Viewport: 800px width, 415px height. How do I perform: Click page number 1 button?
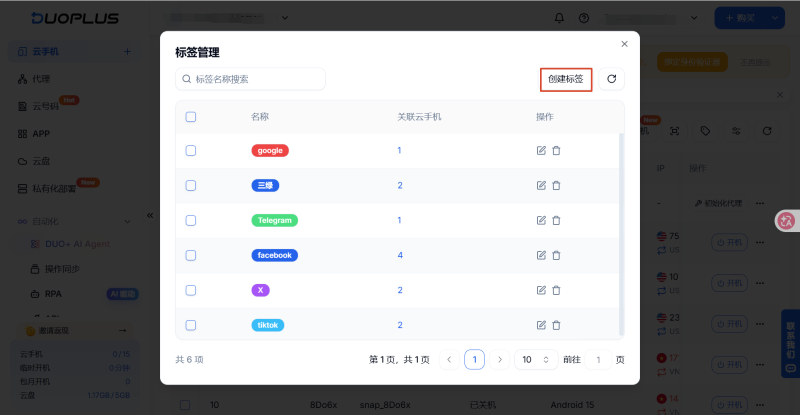point(474,360)
